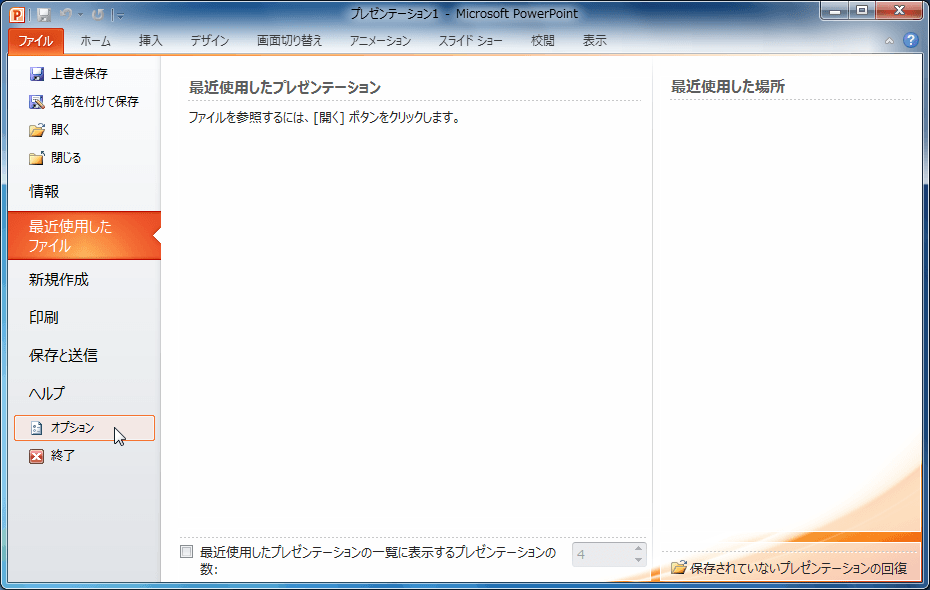Select 閉じる from the backstage menu
This screenshot has width=930, height=590.
84,158
